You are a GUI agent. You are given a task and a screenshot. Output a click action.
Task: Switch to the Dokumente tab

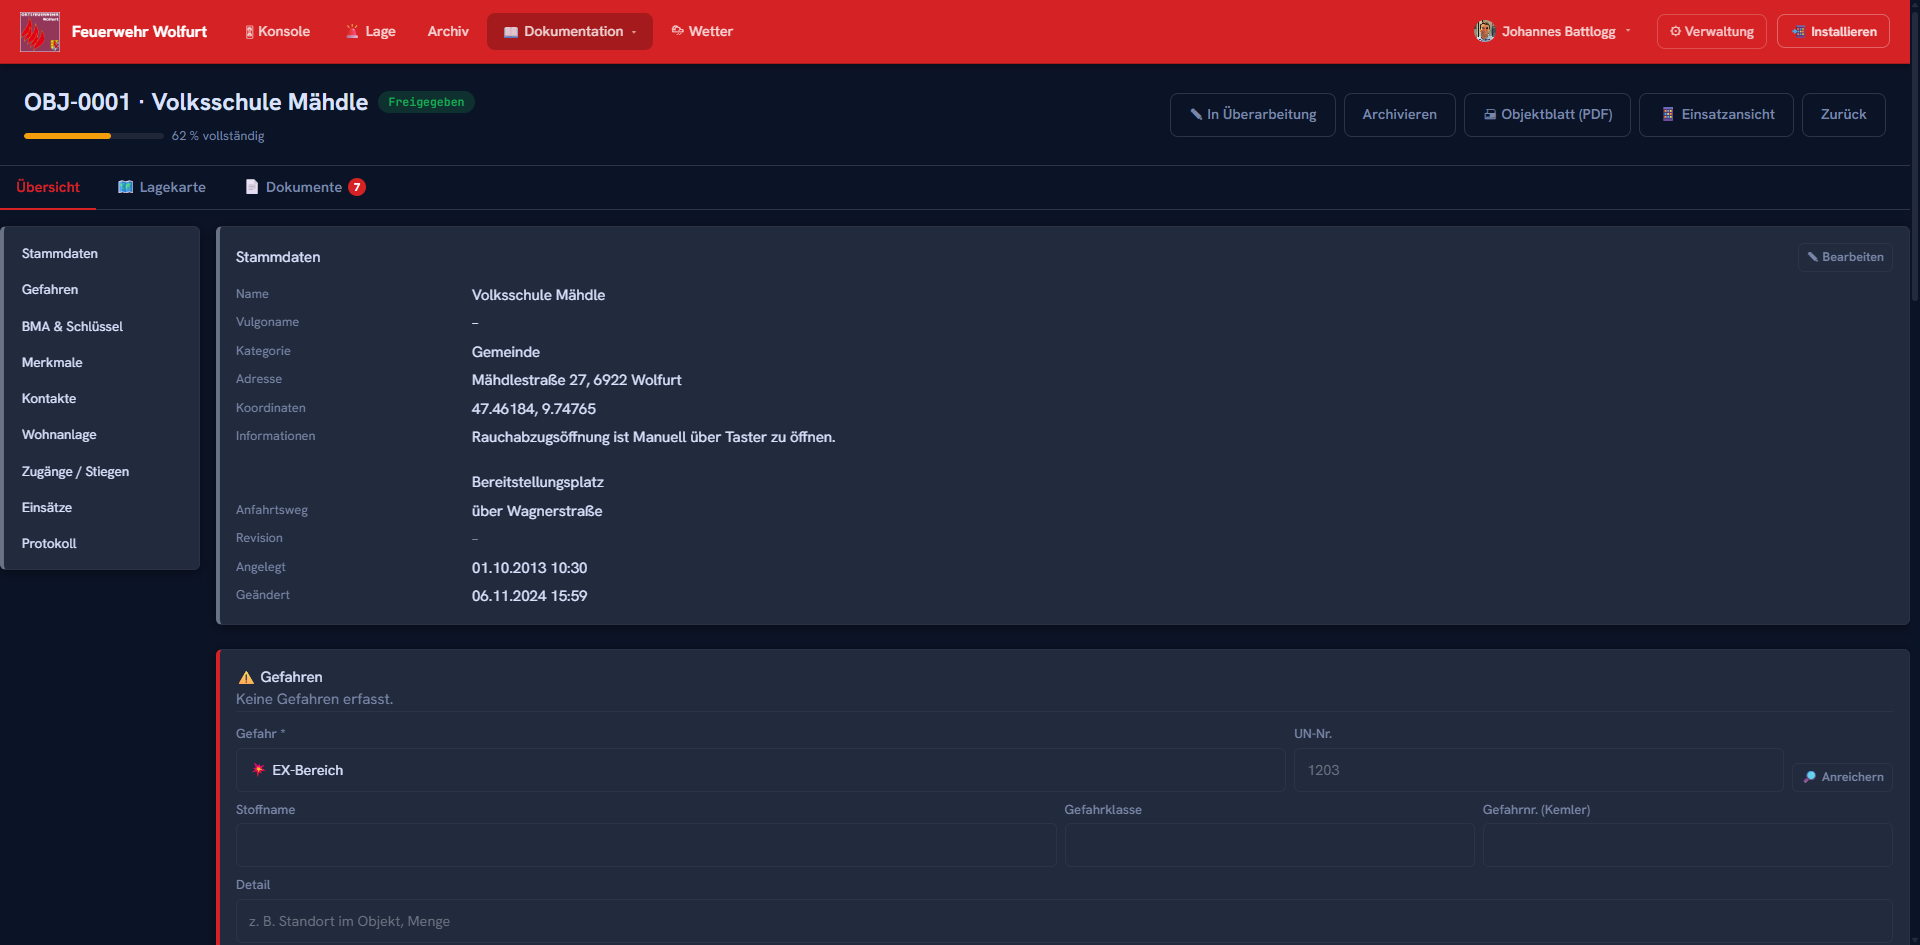coord(306,187)
